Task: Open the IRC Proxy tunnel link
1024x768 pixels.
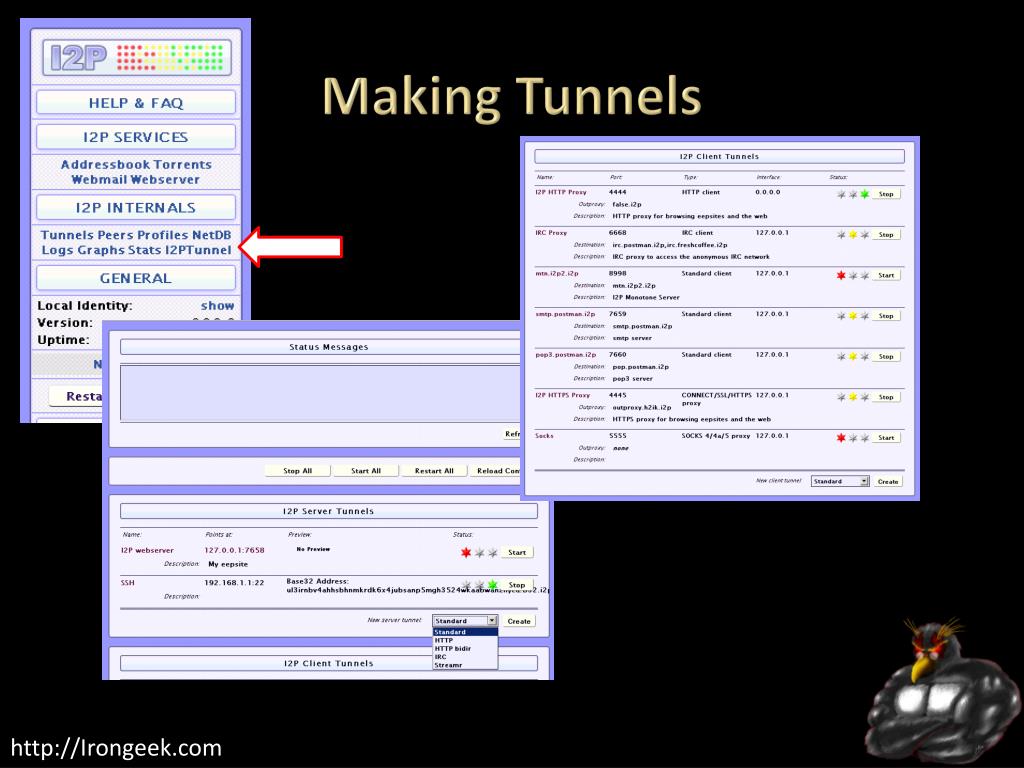Action: [551, 233]
